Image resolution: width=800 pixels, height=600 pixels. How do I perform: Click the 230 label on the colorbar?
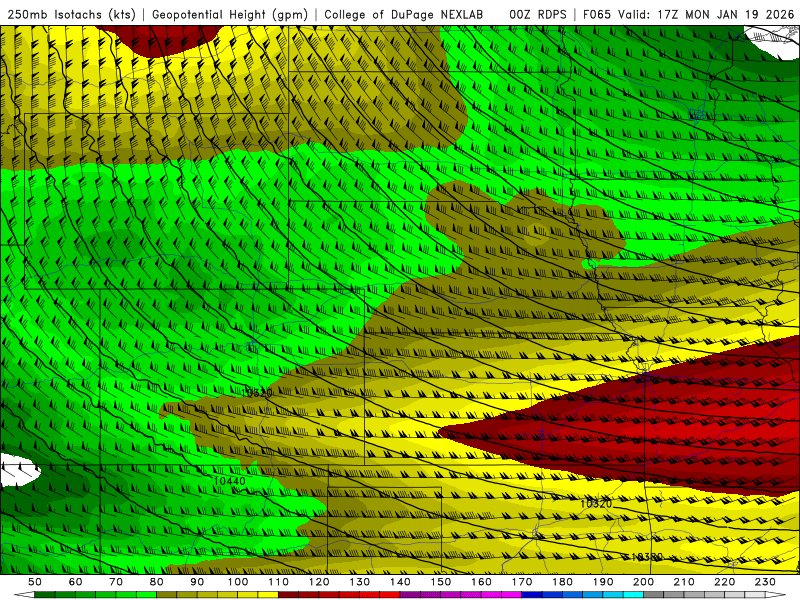tap(765, 582)
